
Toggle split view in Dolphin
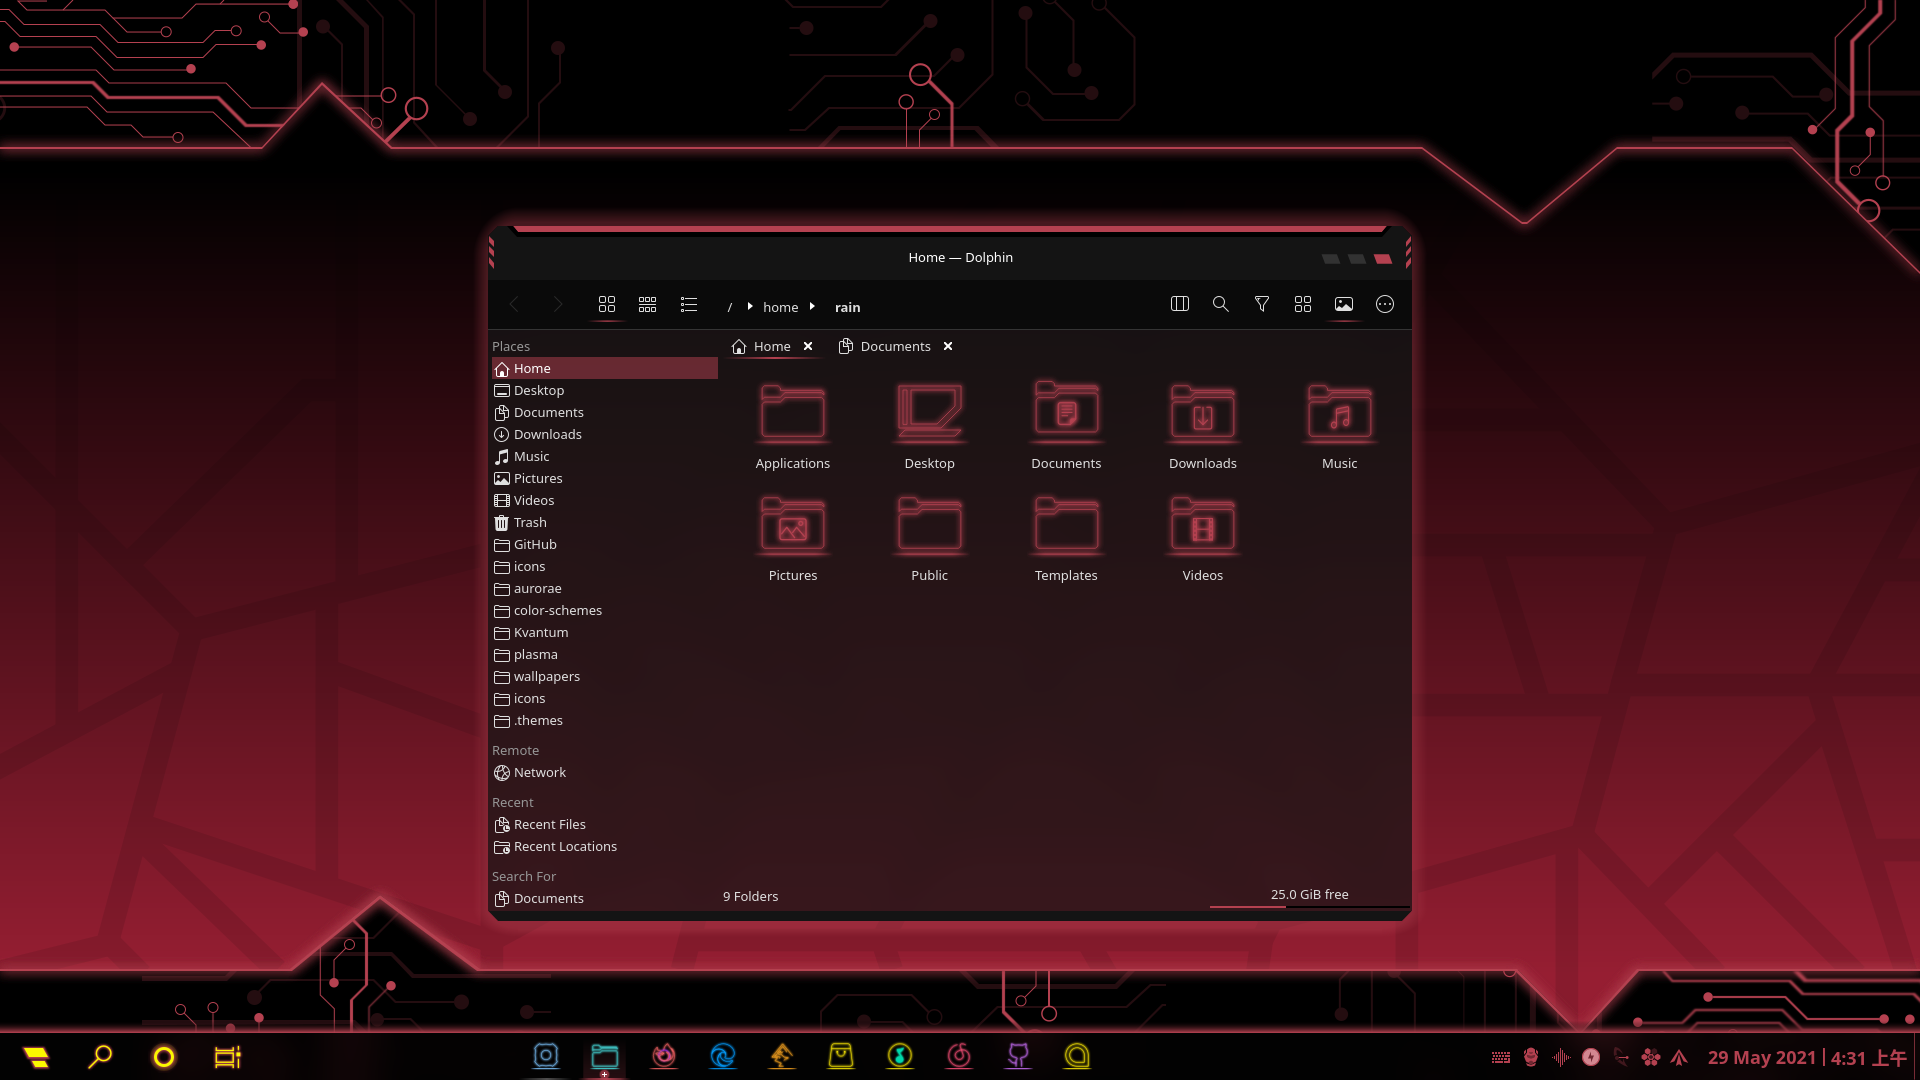(1180, 304)
